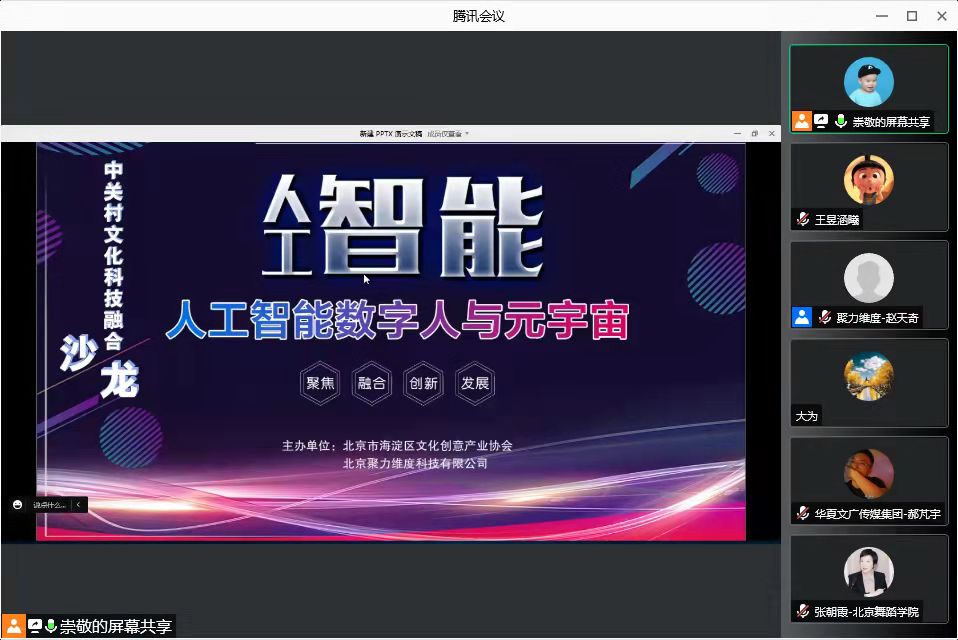Click the slide subtitle 人工智能数字人与元宇宙
958x640 pixels.
pos(397,319)
